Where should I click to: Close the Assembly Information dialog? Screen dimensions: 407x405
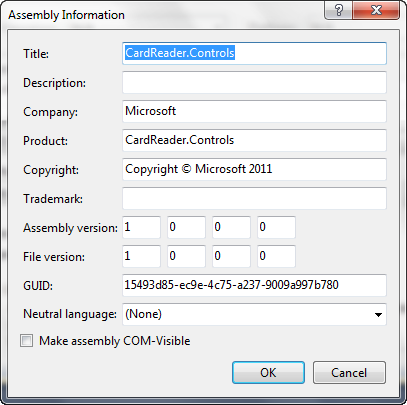376,10
